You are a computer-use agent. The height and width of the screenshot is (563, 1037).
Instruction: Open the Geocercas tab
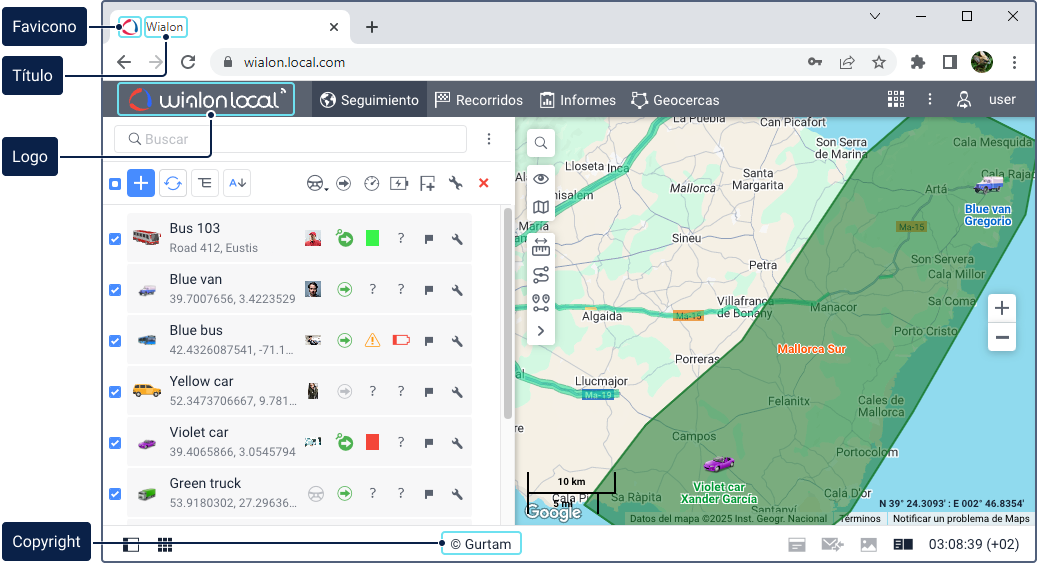[675, 100]
